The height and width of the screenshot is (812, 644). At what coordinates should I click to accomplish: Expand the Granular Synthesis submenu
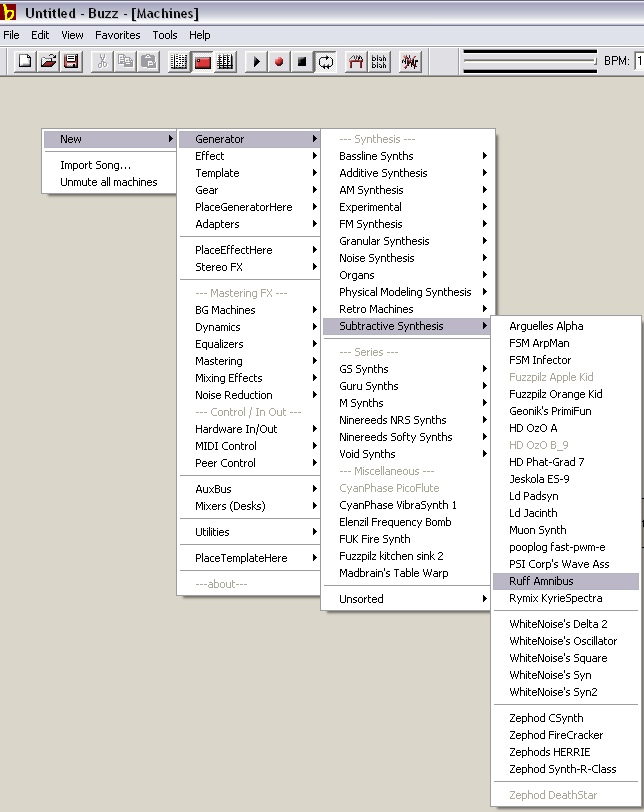click(x=406, y=241)
